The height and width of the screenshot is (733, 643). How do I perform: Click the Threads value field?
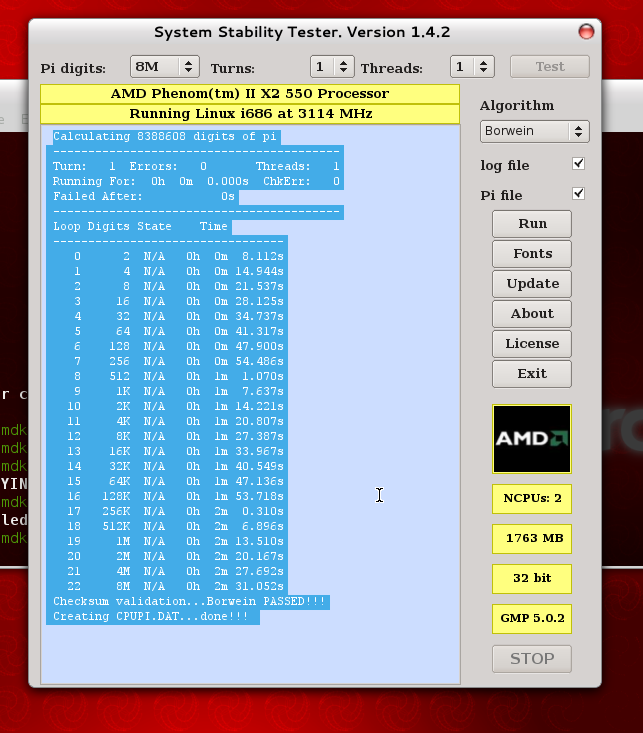click(462, 66)
